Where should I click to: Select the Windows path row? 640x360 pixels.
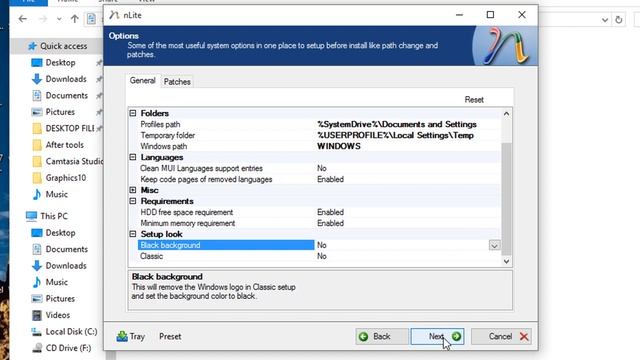point(319,146)
